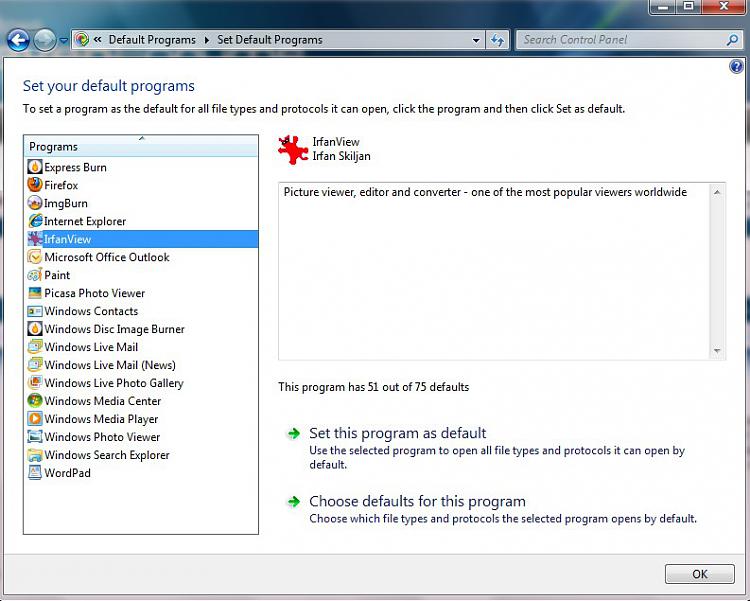Click the Default Programs breadcrumb

point(152,40)
